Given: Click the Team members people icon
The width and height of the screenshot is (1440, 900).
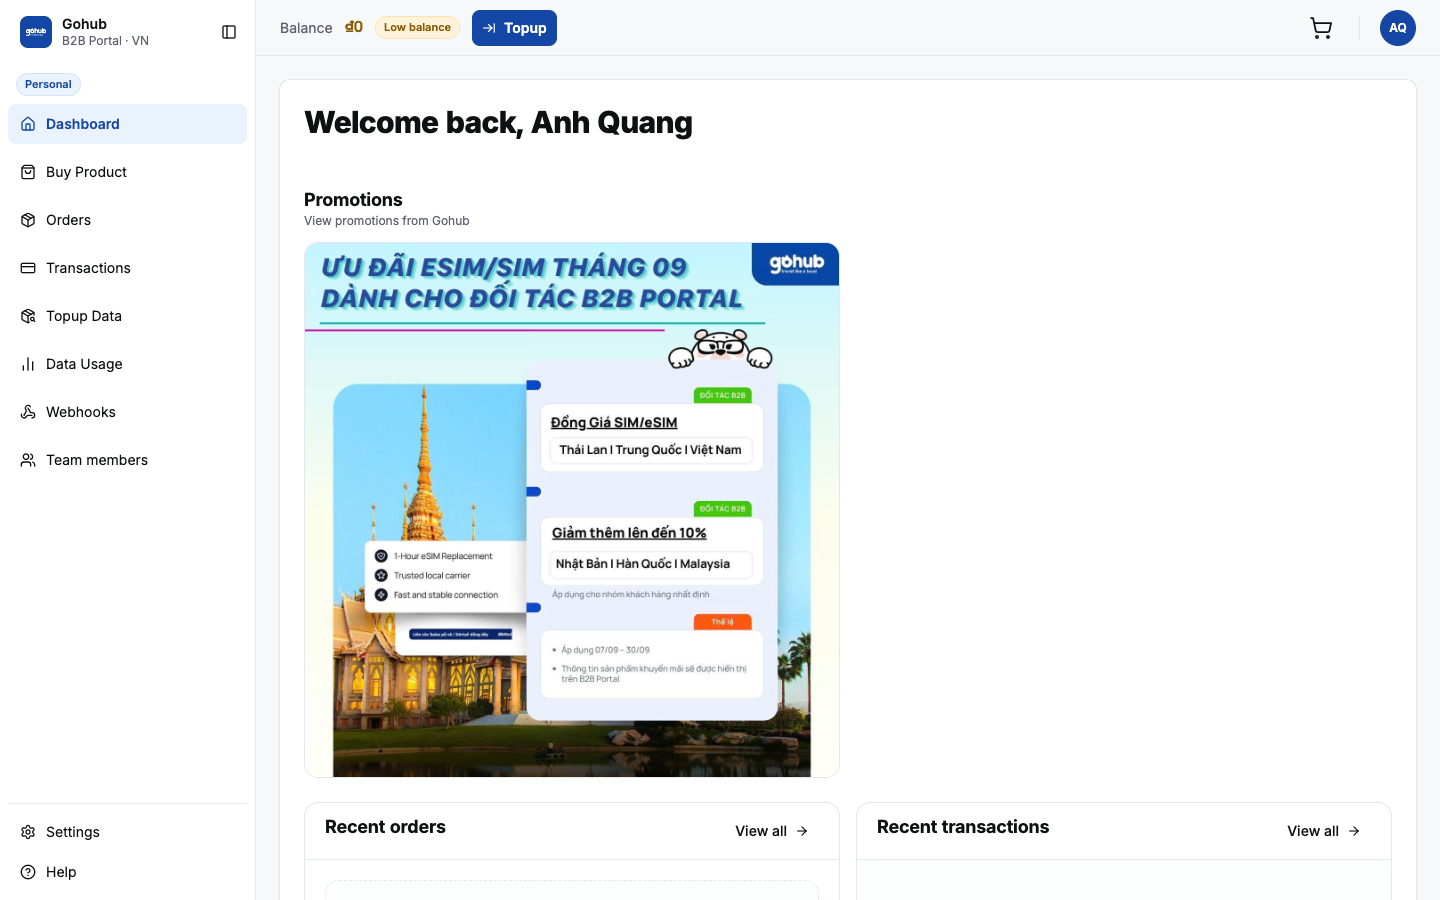Looking at the screenshot, I should pyautogui.click(x=28, y=460).
